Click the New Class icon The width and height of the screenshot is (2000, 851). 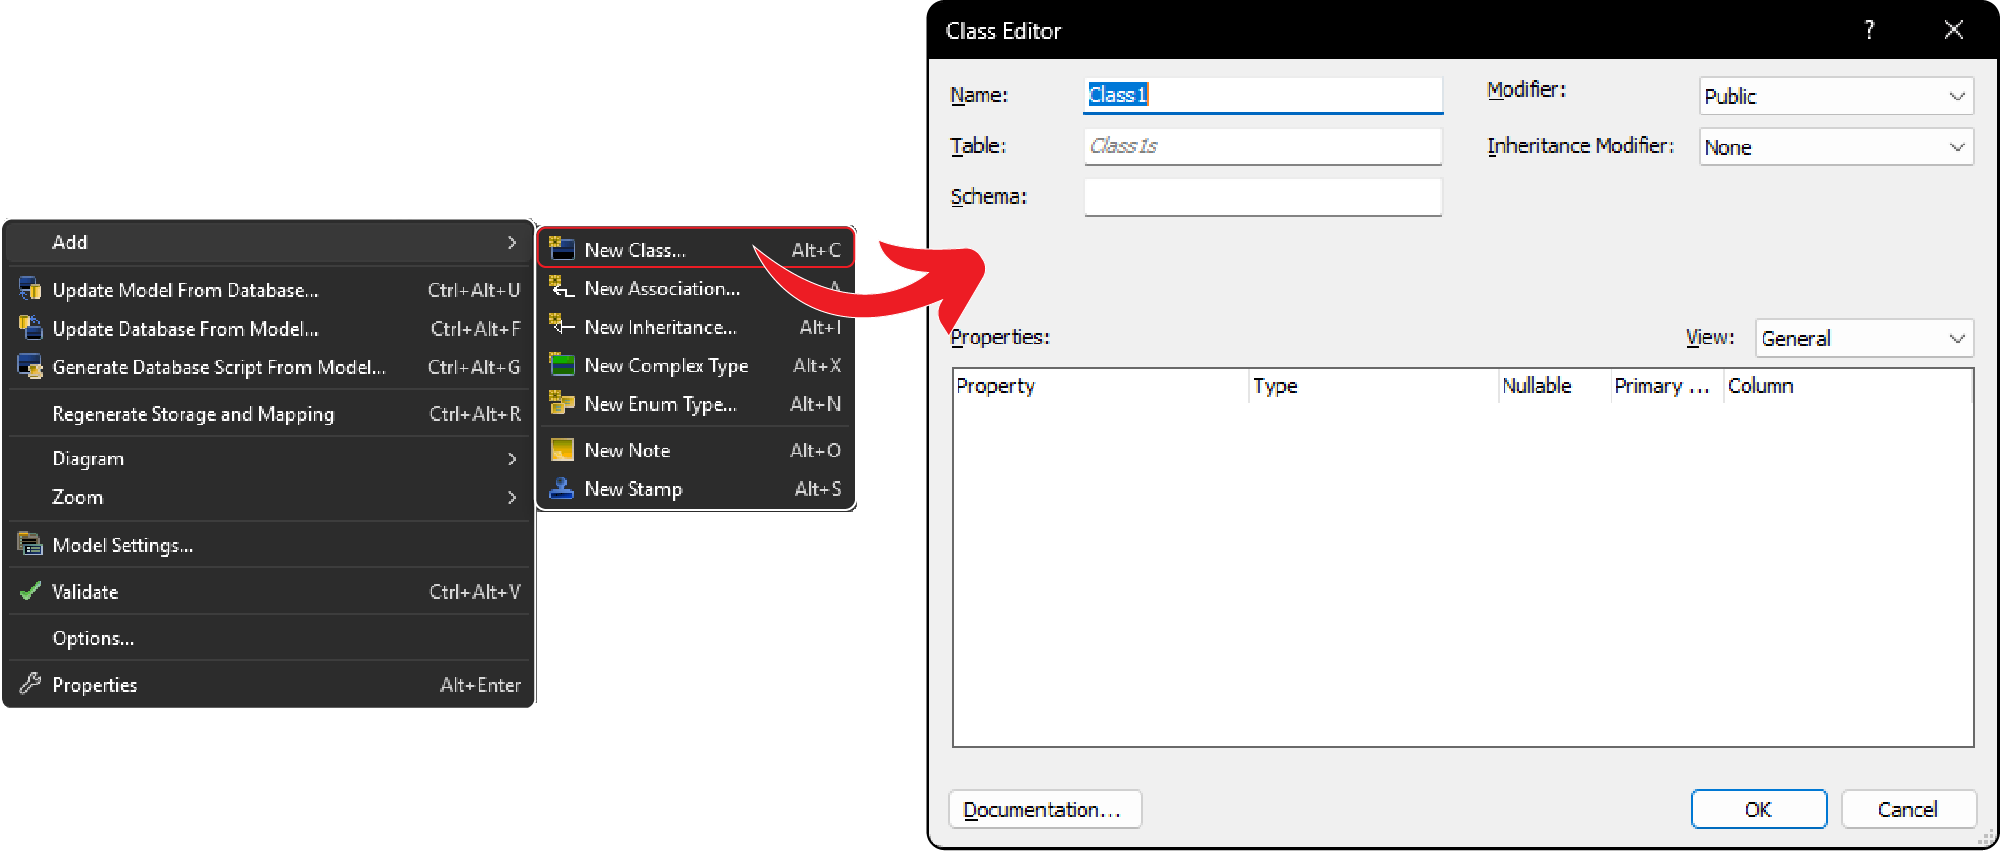562,248
